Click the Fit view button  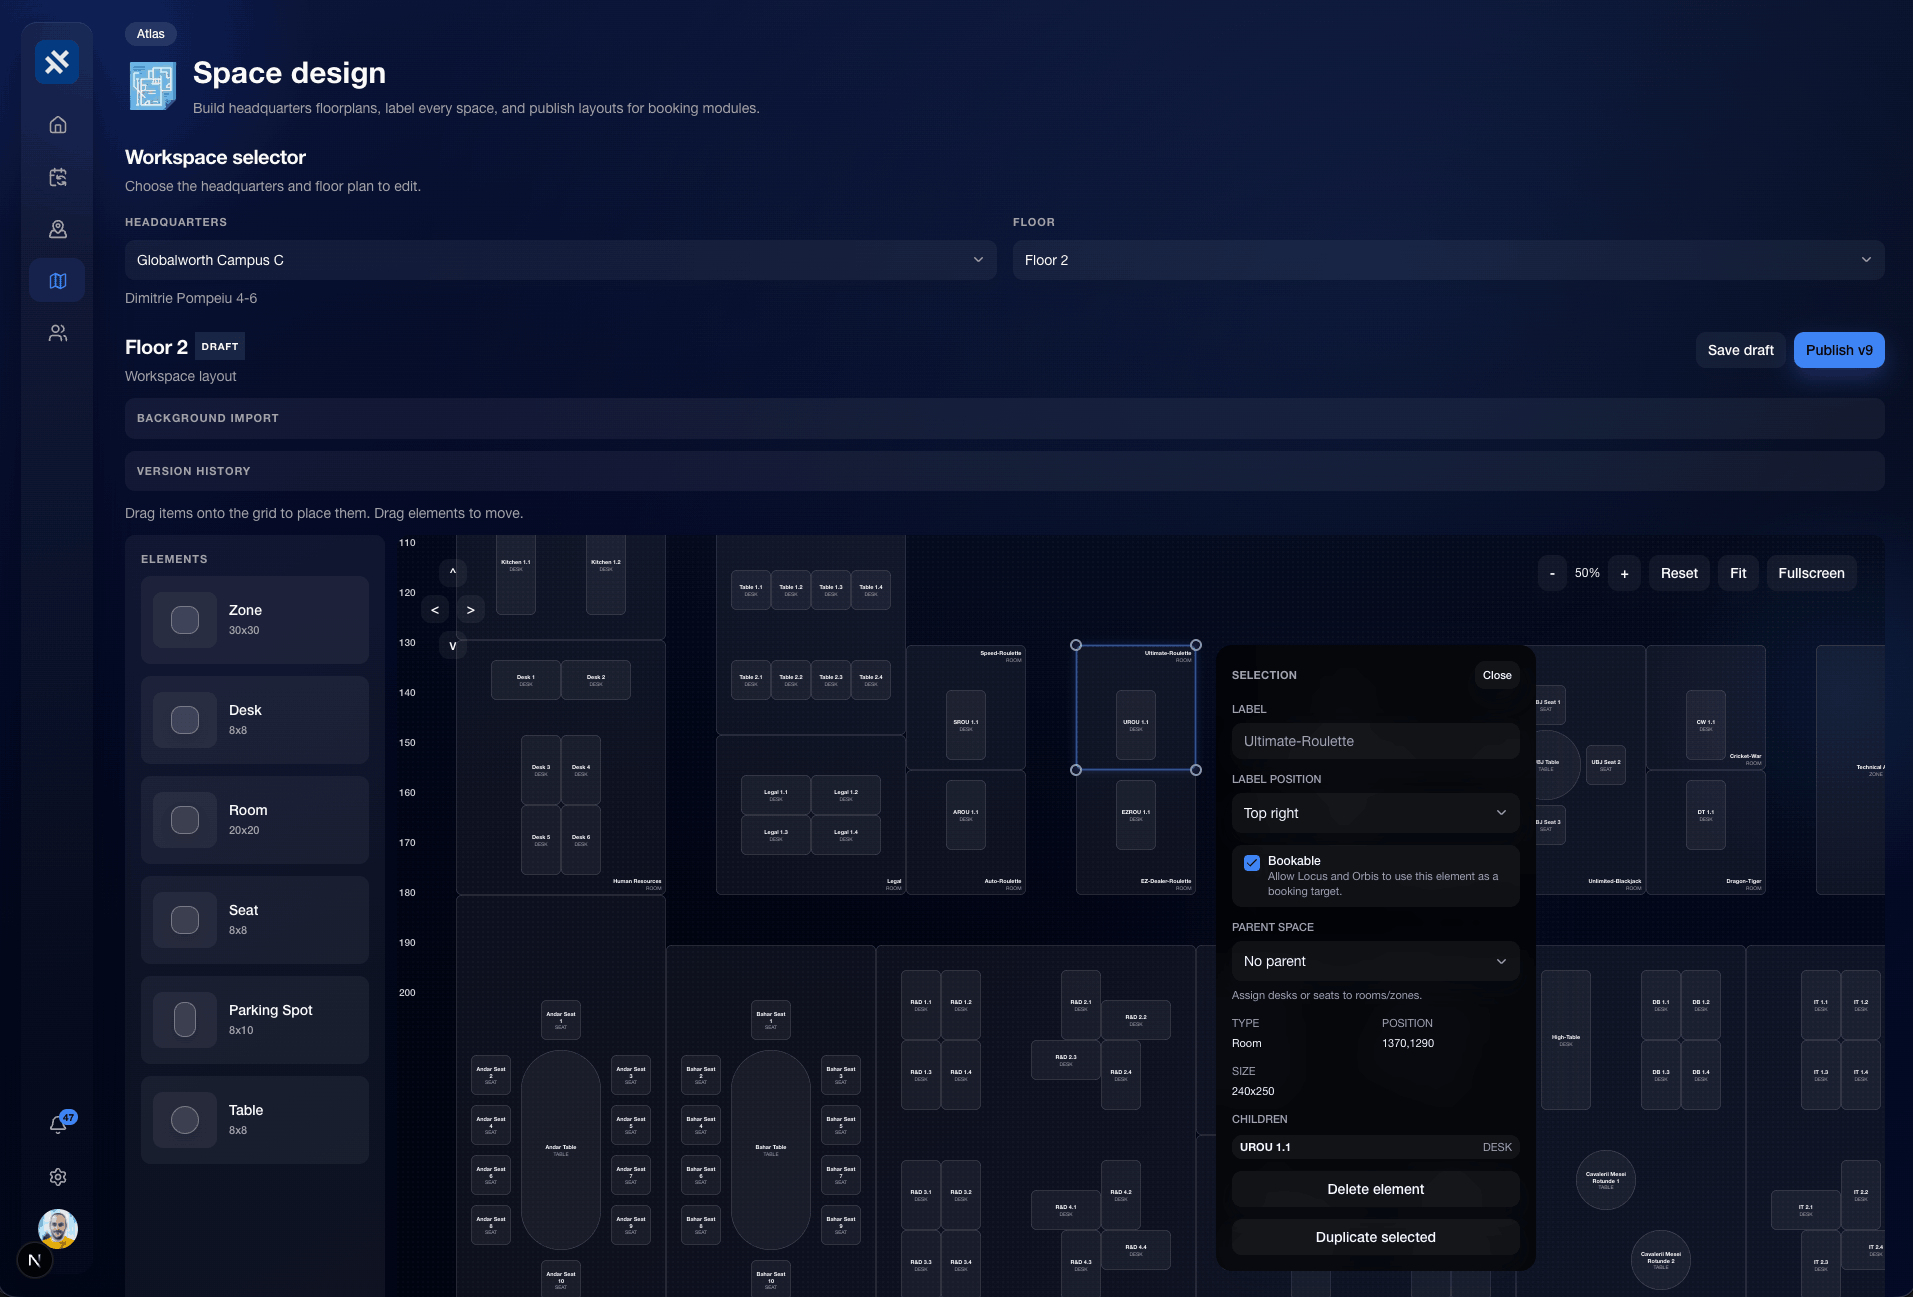click(1738, 573)
